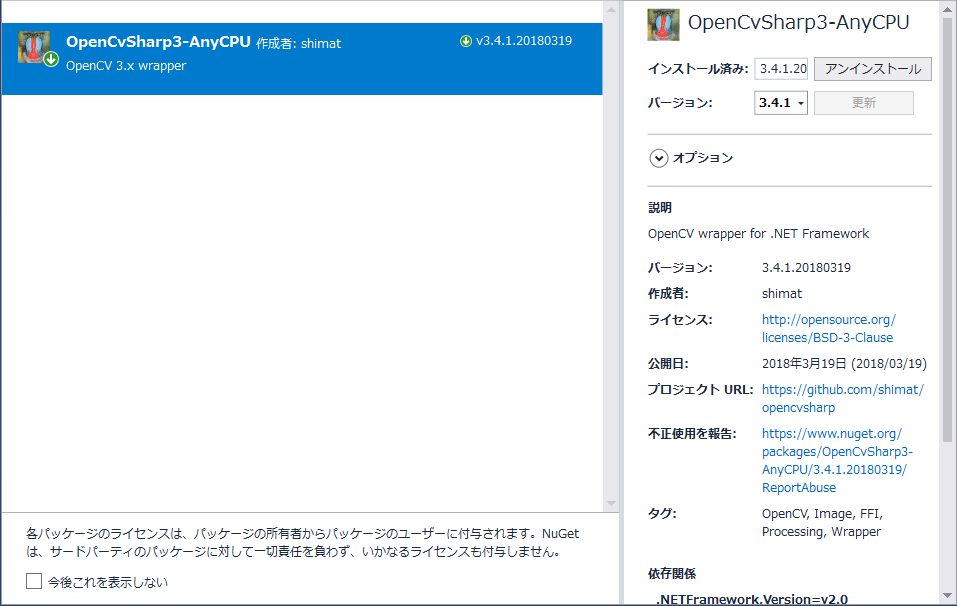Click the green download arrow beside v3.4.1.20180319
Image resolution: width=957 pixels, height=606 pixels.
[466, 41]
